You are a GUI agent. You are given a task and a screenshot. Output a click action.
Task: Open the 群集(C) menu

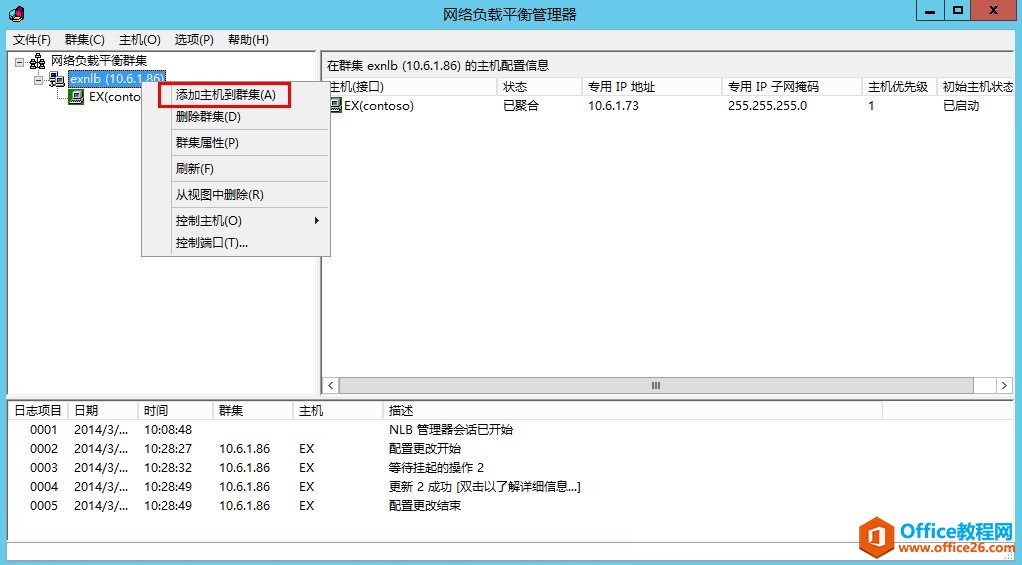tap(85, 40)
